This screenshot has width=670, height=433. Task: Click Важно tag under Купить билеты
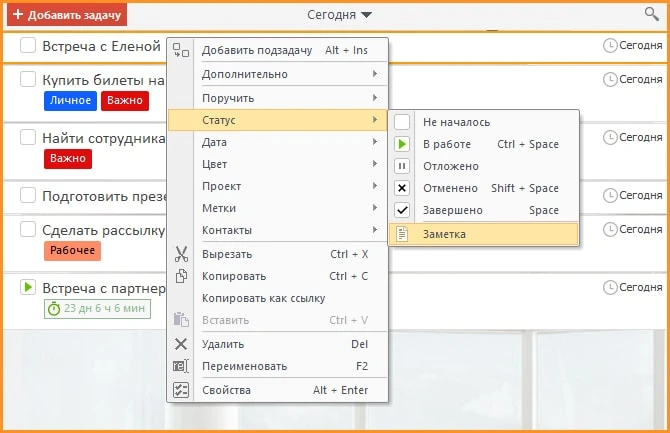(125, 100)
